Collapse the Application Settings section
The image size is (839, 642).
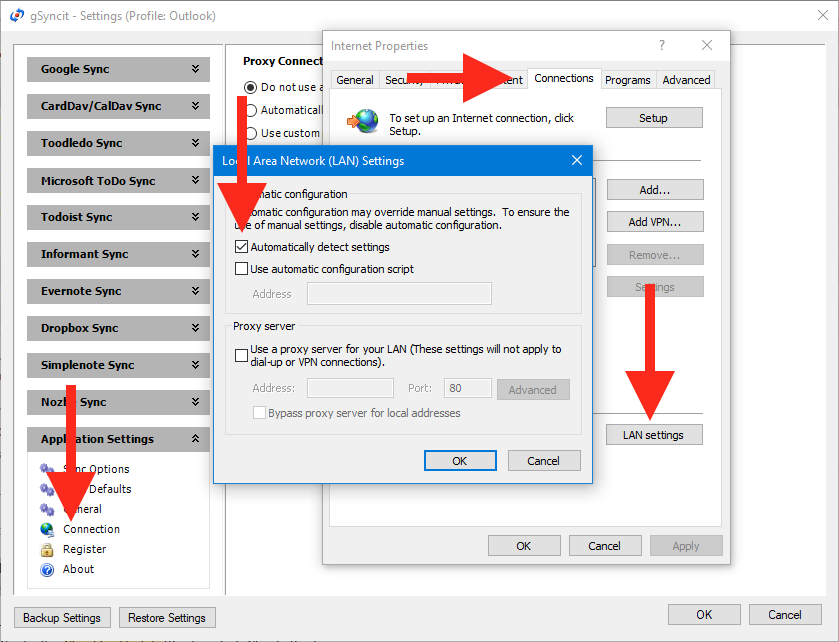click(118, 439)
